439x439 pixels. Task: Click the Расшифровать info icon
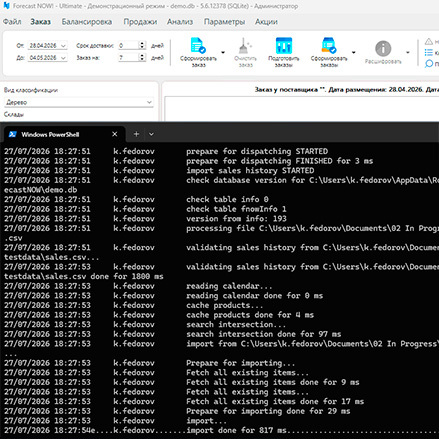[383, 48]
